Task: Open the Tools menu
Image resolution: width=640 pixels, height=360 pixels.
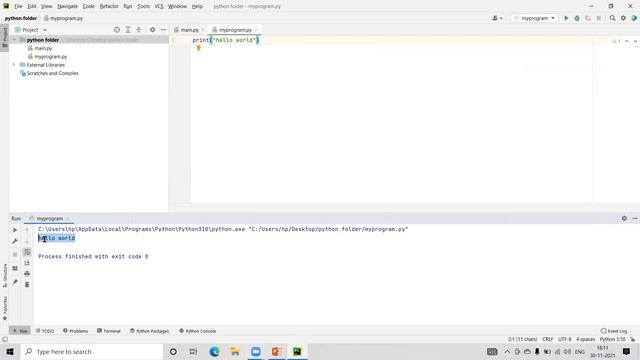Action: (x=143, y=7)
